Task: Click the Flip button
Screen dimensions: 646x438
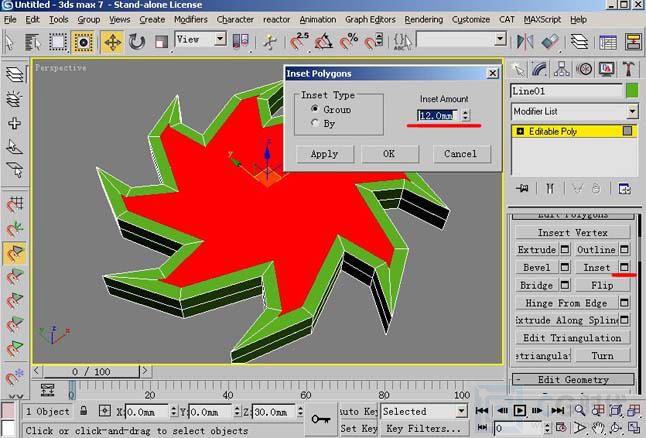Action: click(x=602, y=285)
